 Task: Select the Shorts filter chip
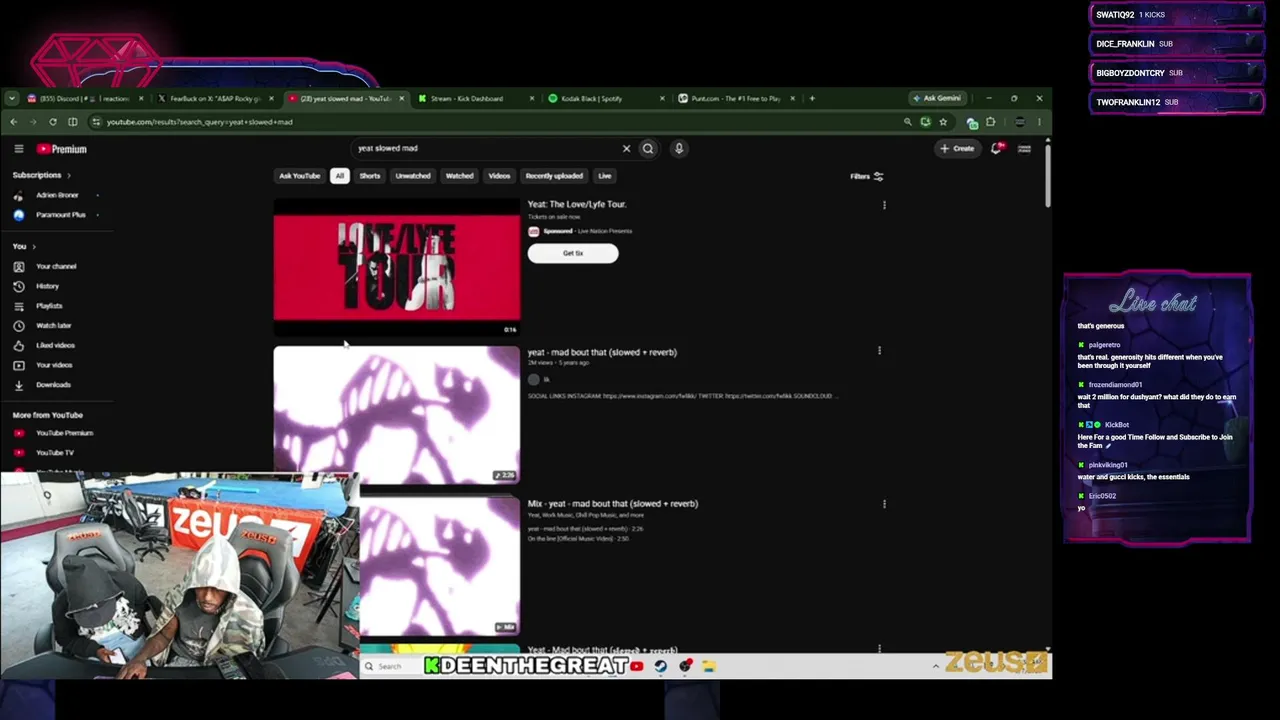pyautogui.click(x=370, y=176)
